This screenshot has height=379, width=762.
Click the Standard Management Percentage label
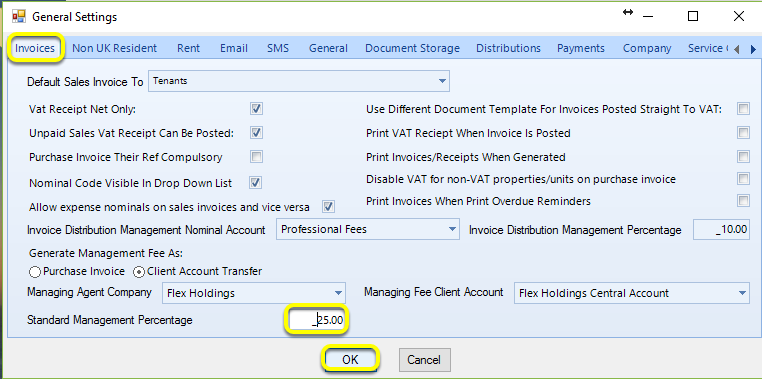click(x=110, y=320)
